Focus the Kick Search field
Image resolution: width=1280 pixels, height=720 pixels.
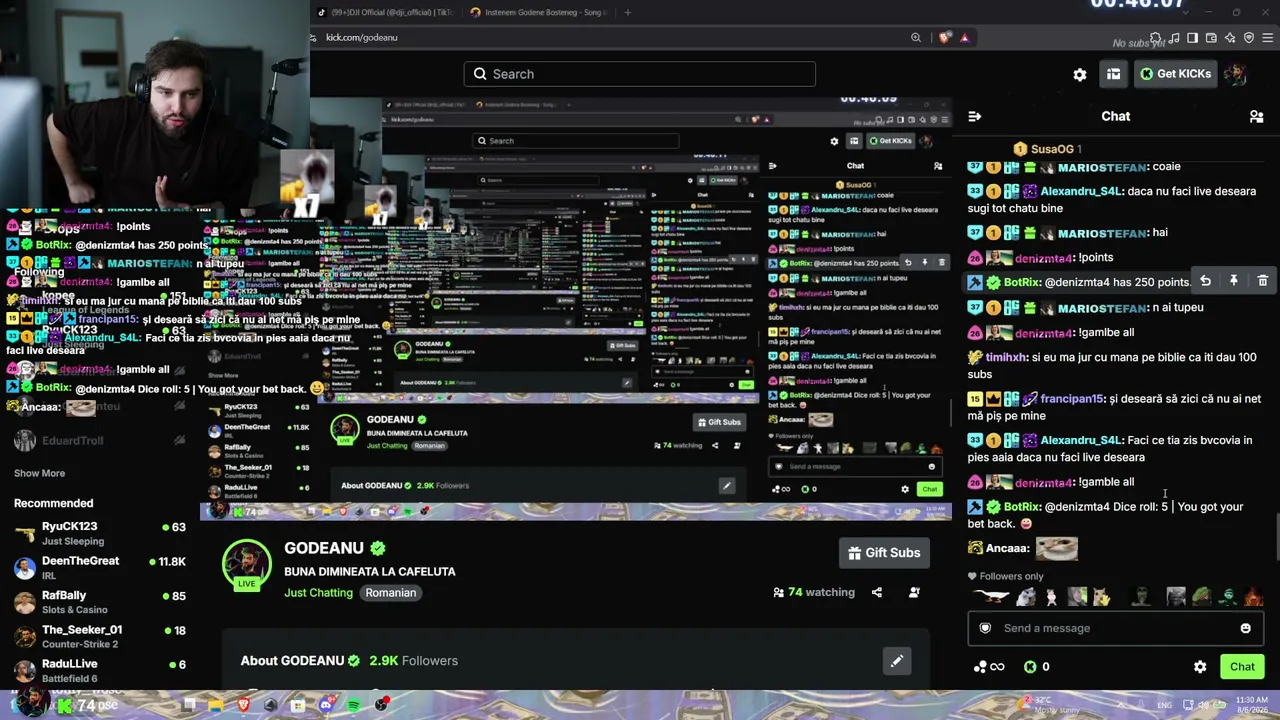coord(639,74)
